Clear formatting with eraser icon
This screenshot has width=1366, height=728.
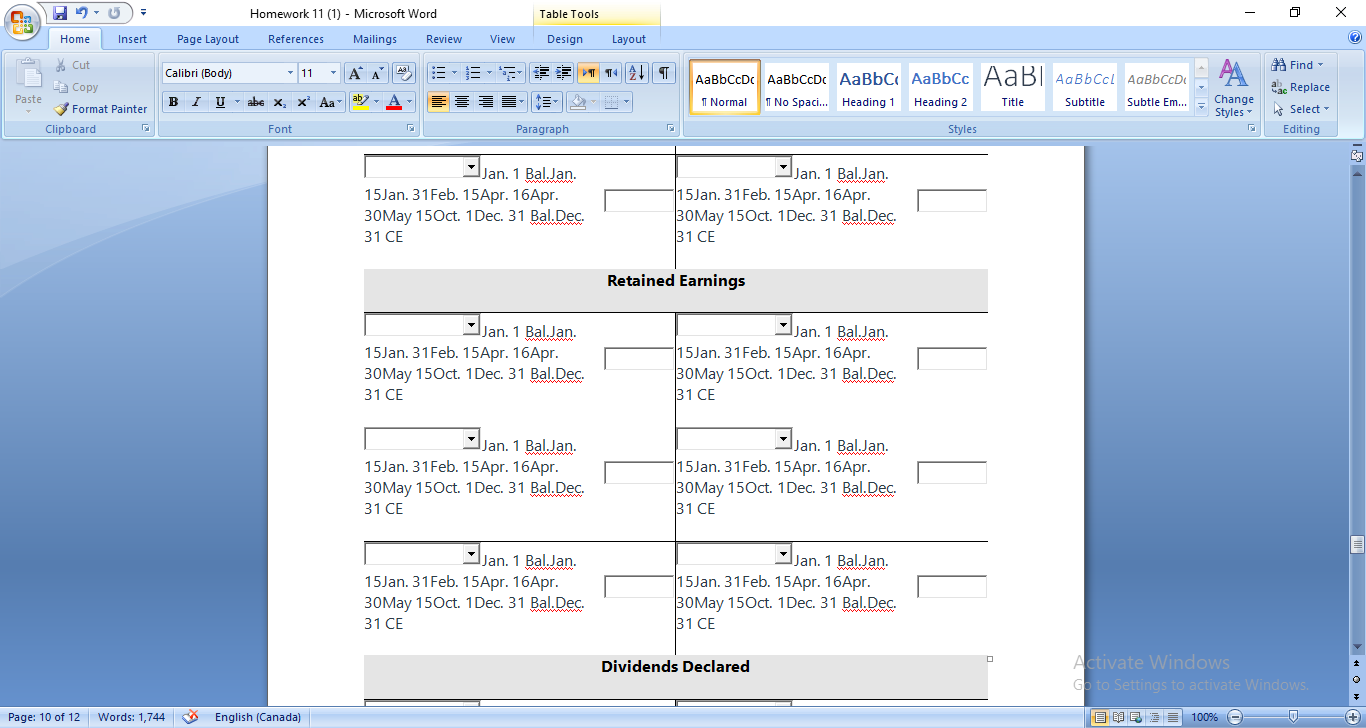(404, 73)
